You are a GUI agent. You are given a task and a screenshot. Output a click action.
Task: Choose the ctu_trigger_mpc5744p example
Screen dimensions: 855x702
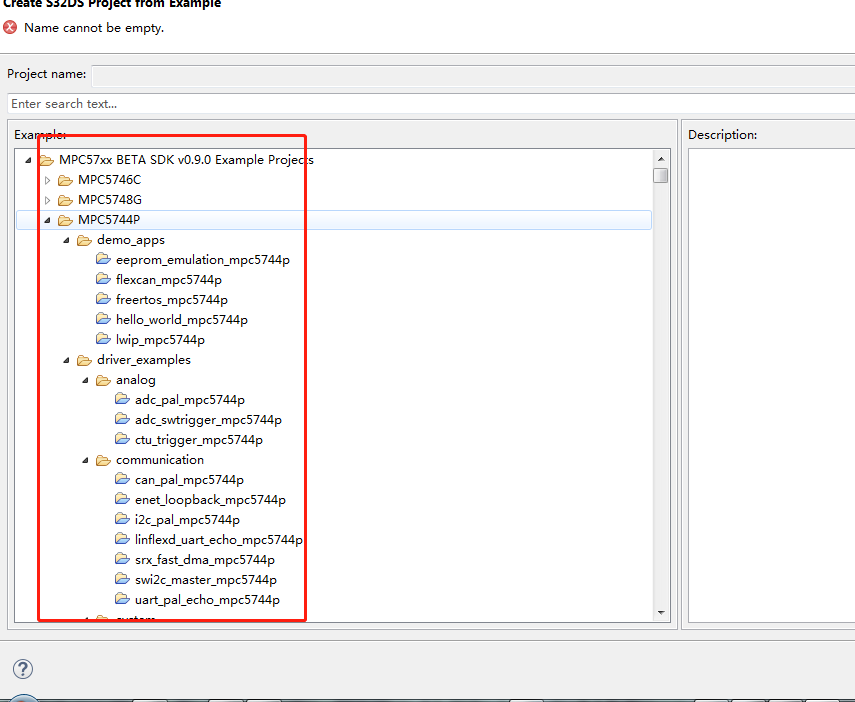(x=198, y=440)
